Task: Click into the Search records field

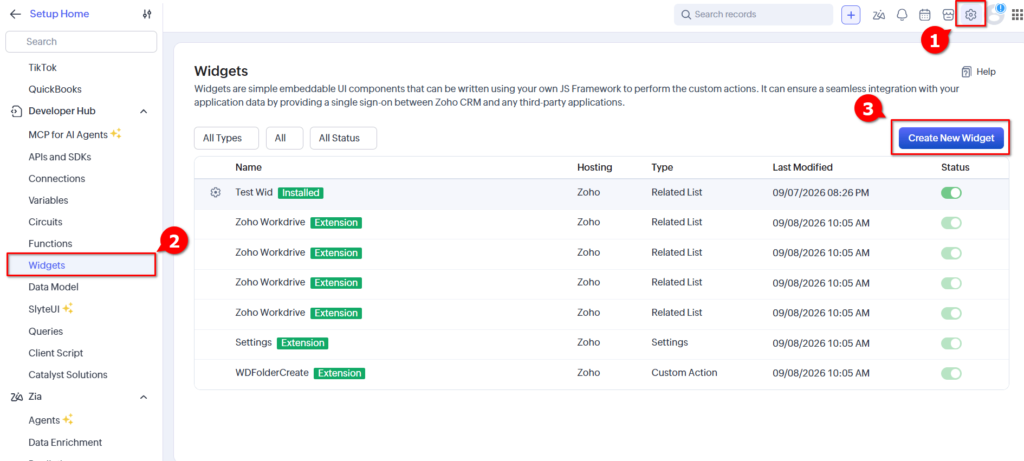Action: tap(754, 14)
